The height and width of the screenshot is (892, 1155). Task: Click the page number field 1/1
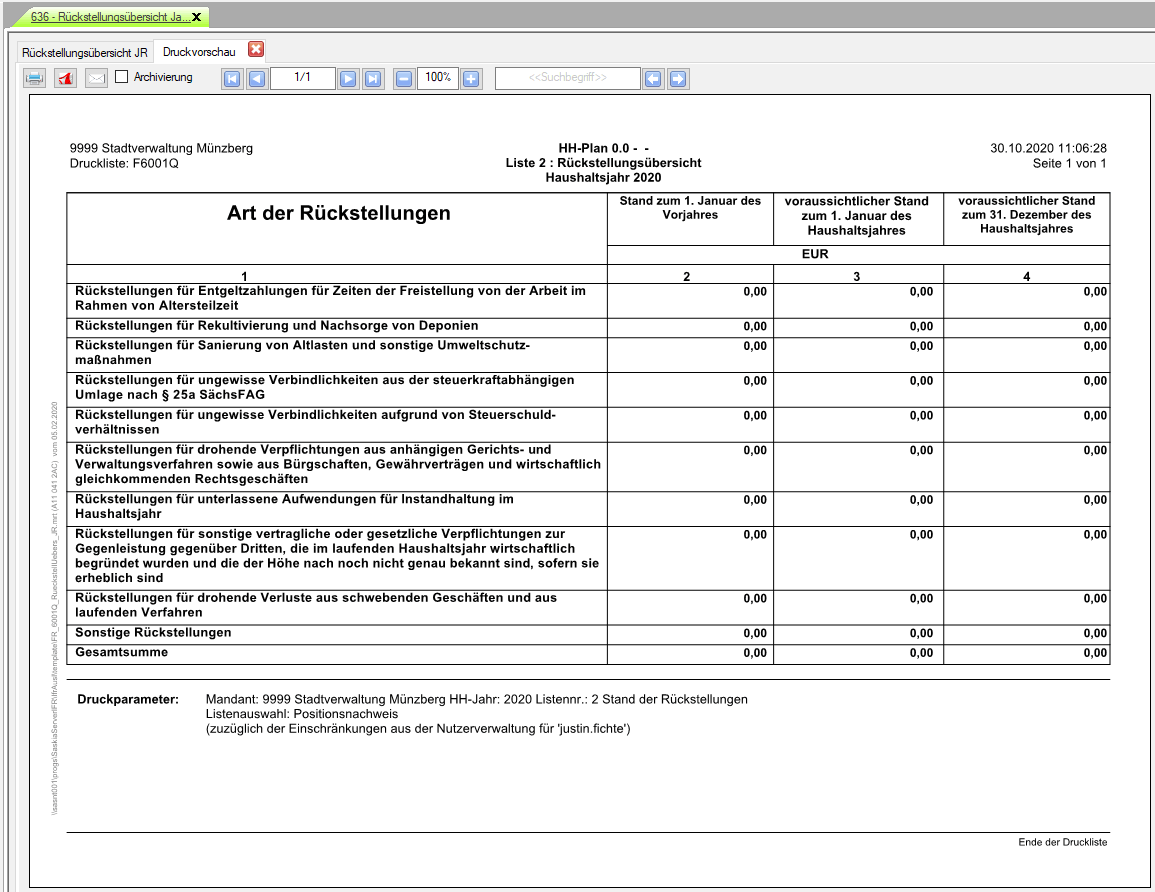(x=302, y=78)
